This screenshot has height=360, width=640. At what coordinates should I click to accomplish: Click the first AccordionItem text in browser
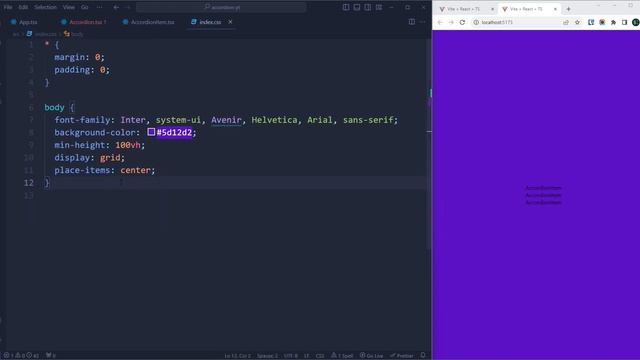(543, 188)
